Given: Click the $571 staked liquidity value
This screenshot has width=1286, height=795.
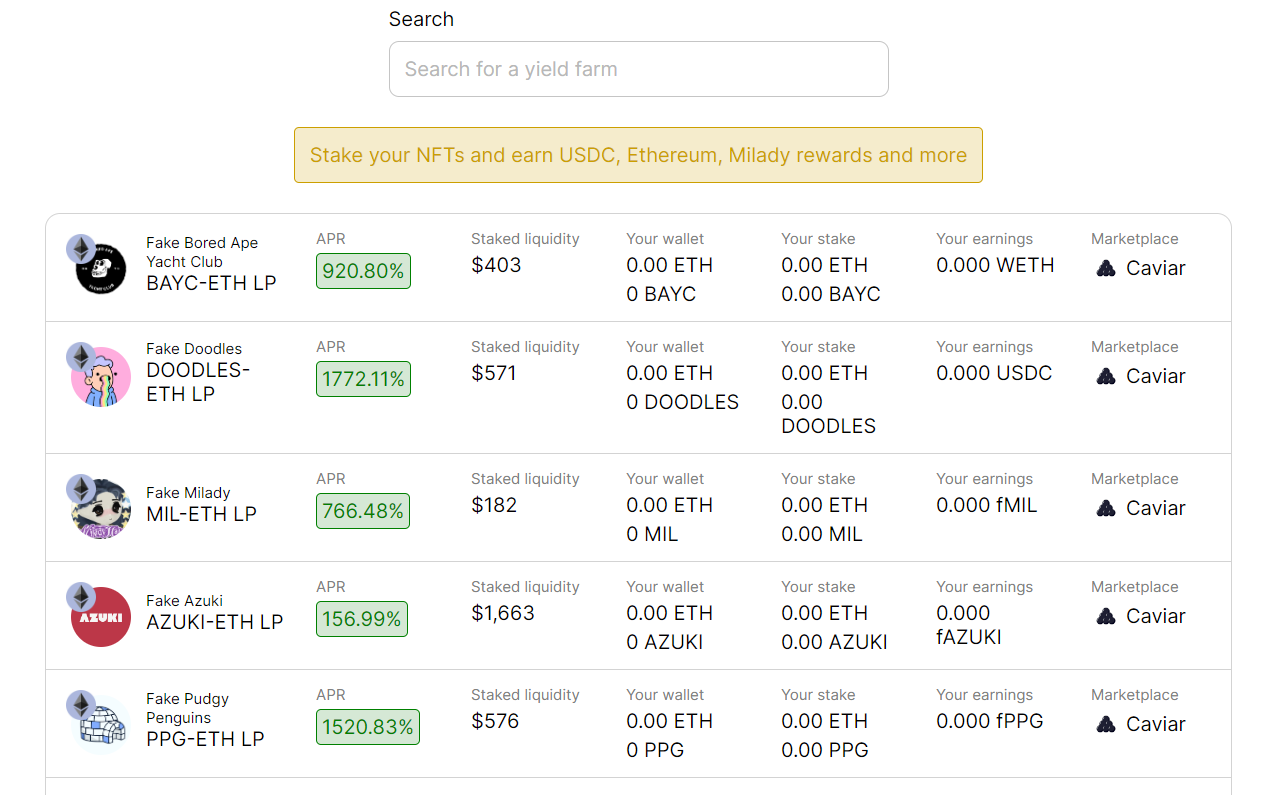Looking at the screenshot, I should (x=494, y=373).
